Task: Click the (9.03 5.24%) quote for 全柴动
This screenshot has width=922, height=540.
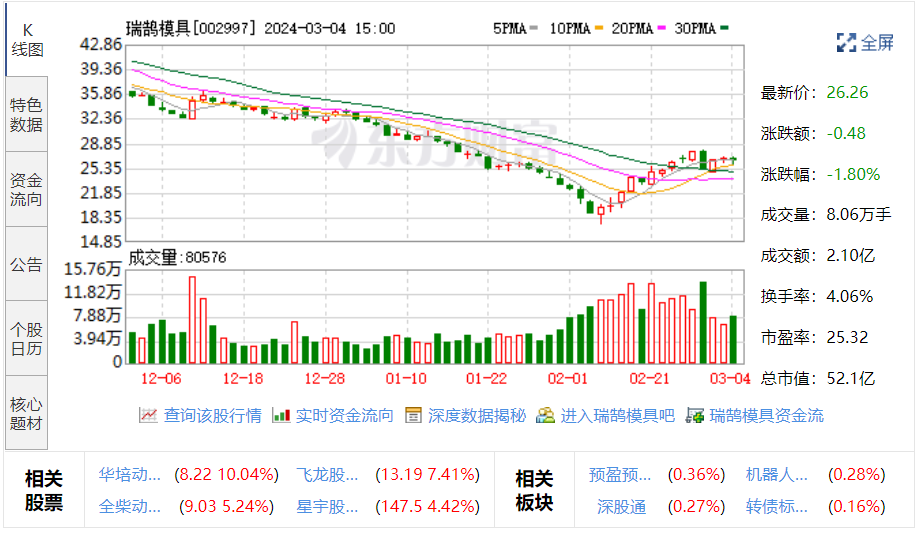Action: tap(226, 506)
